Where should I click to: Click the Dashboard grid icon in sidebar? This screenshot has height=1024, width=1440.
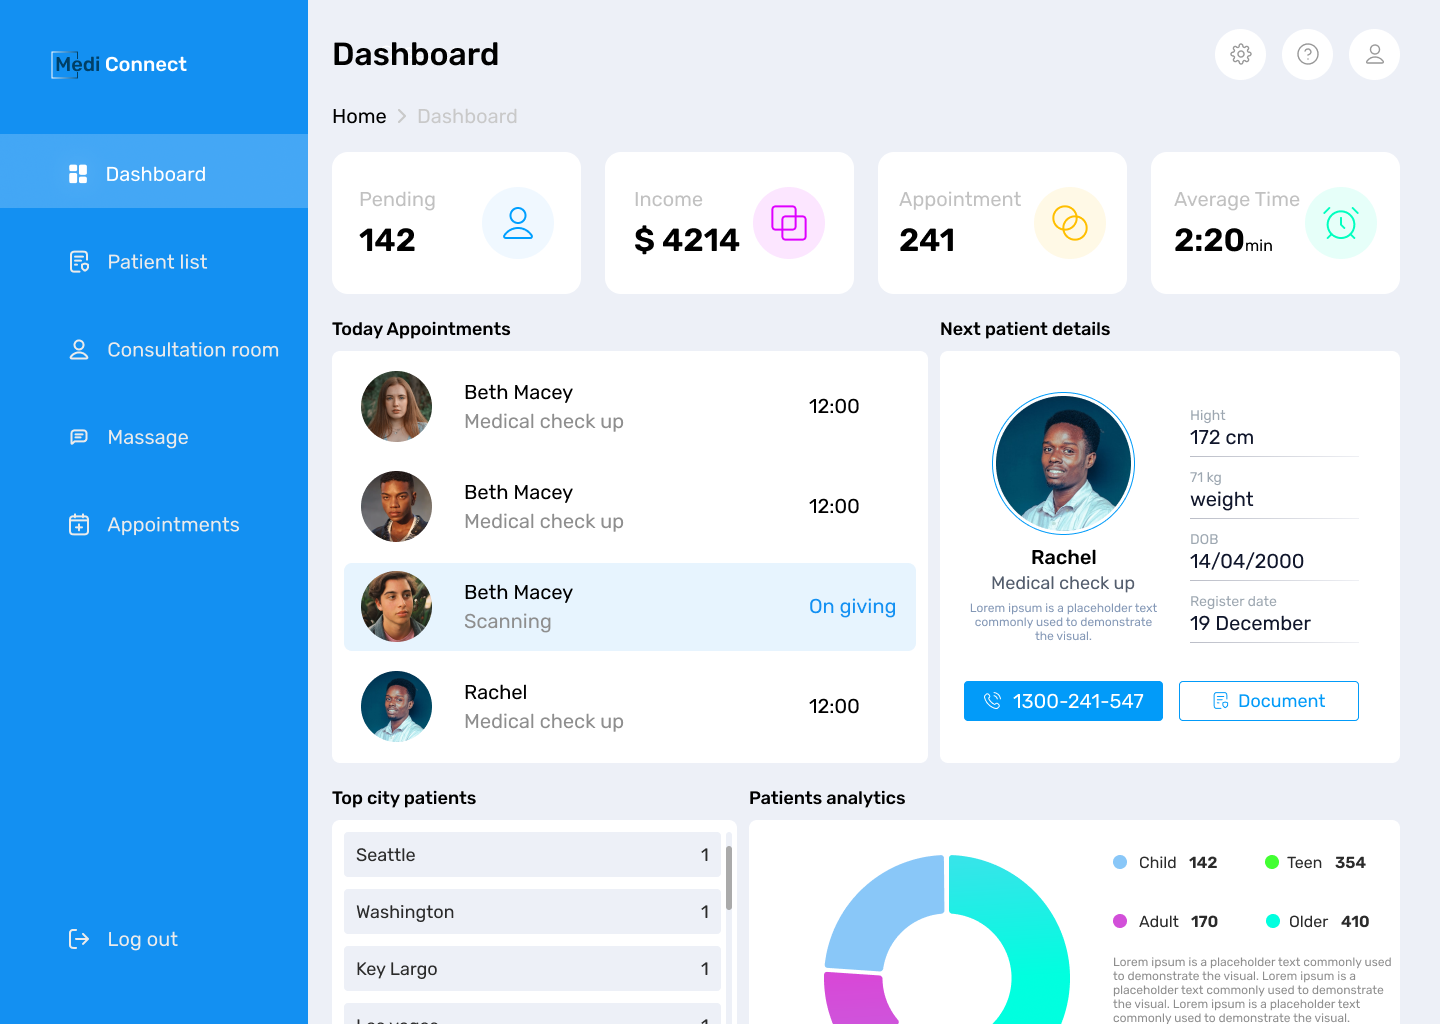coord(78,174)
